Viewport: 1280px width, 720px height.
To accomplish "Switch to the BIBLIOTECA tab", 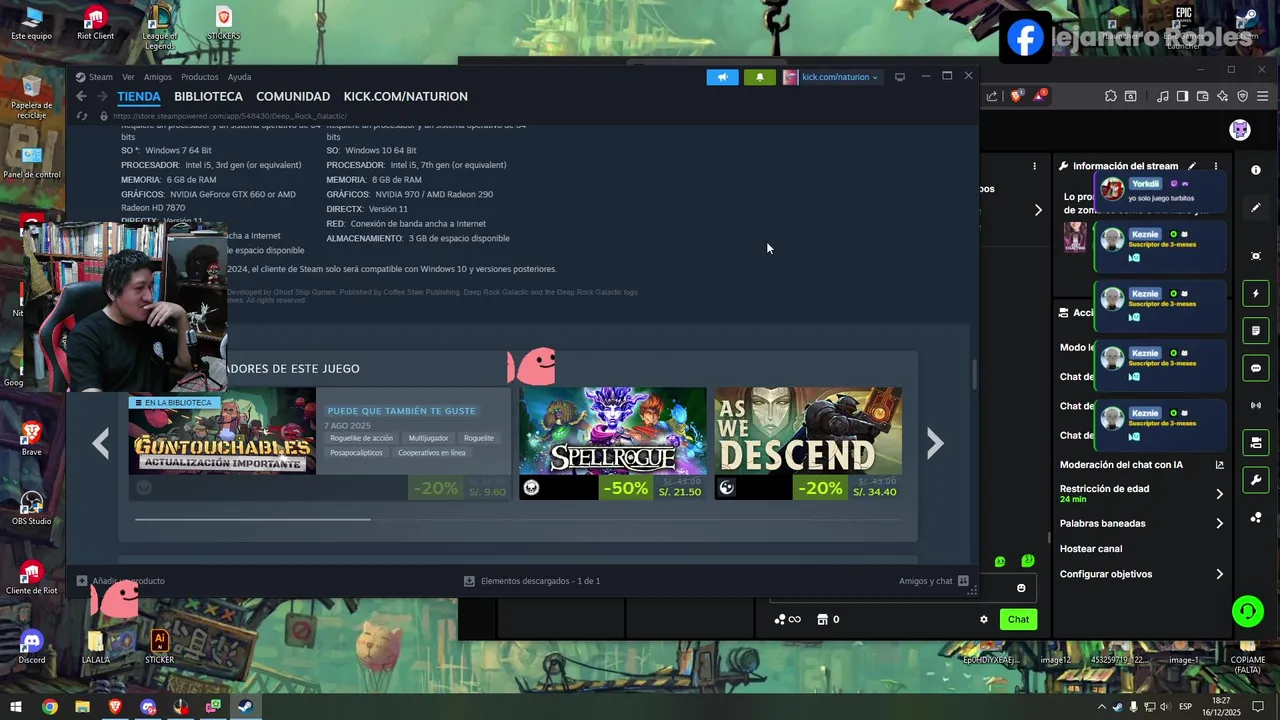I will point(208,97).
